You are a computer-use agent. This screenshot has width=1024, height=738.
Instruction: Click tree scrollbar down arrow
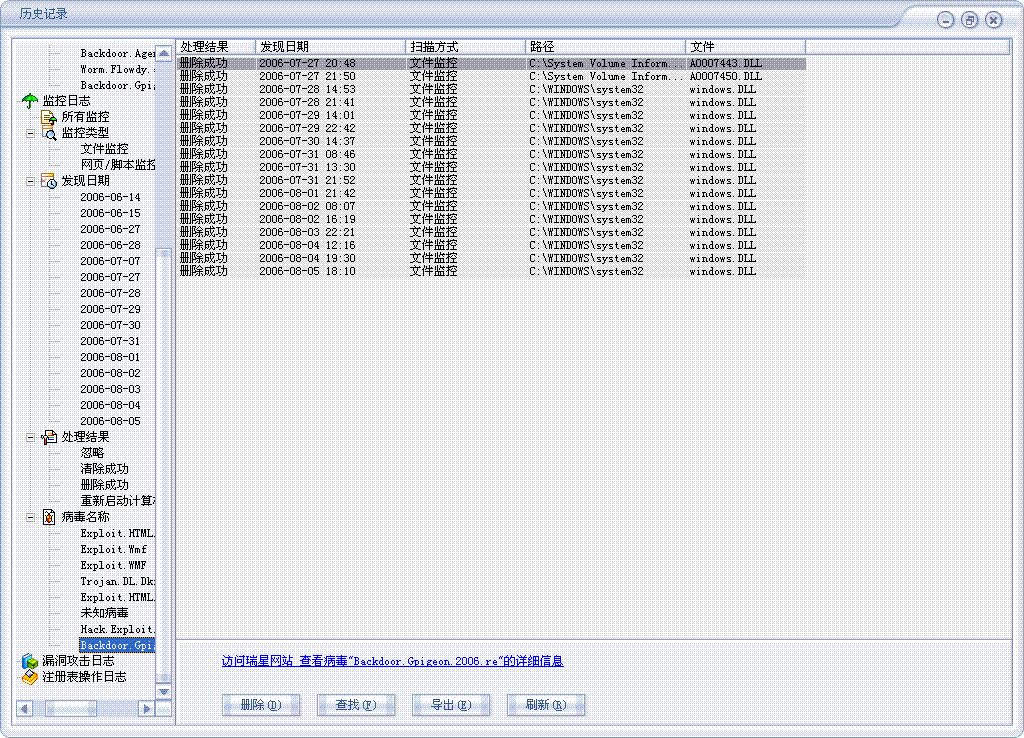pos(164,691)
